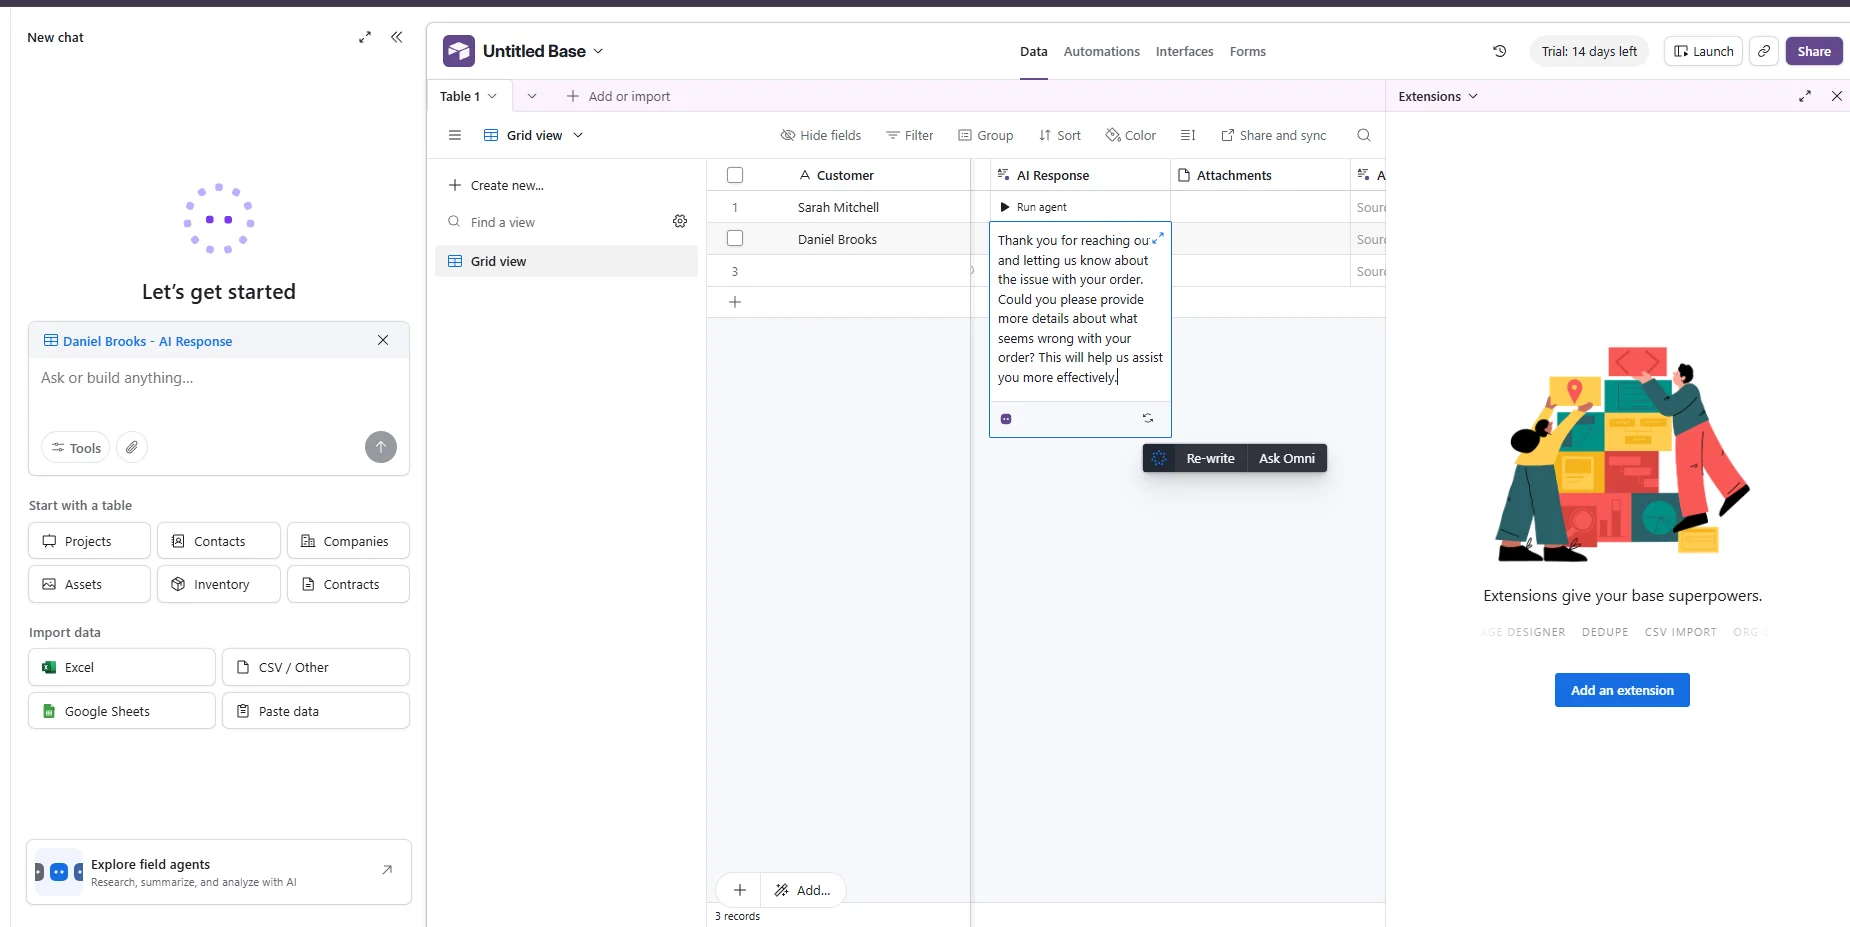
Task: Remove Daniel Brooks context chip
Action: coord(383,340)
